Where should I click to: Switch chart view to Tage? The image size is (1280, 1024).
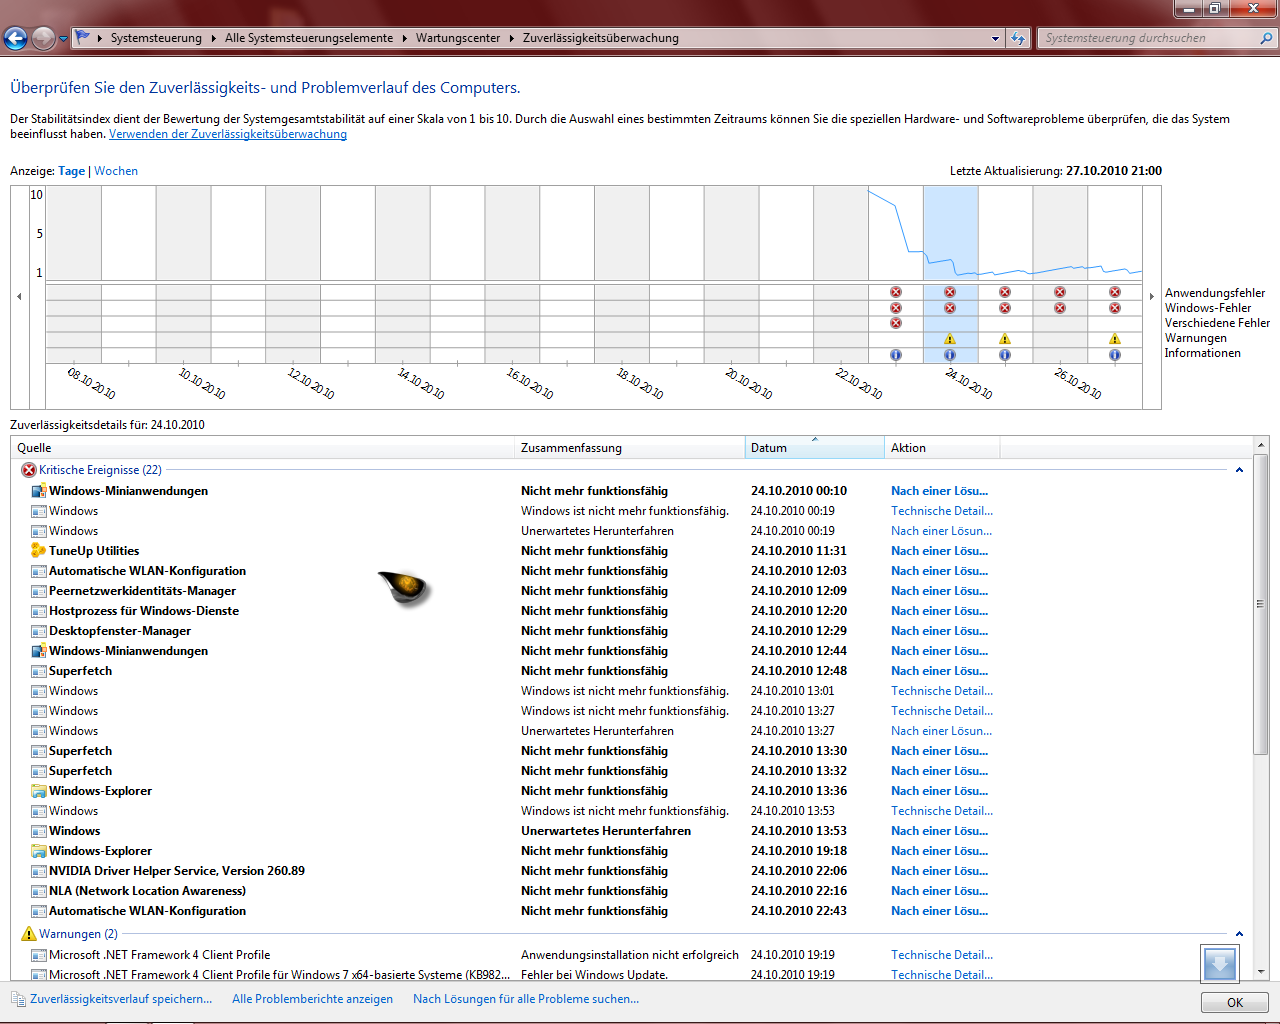pyautogui.click(x=71, y=171)
